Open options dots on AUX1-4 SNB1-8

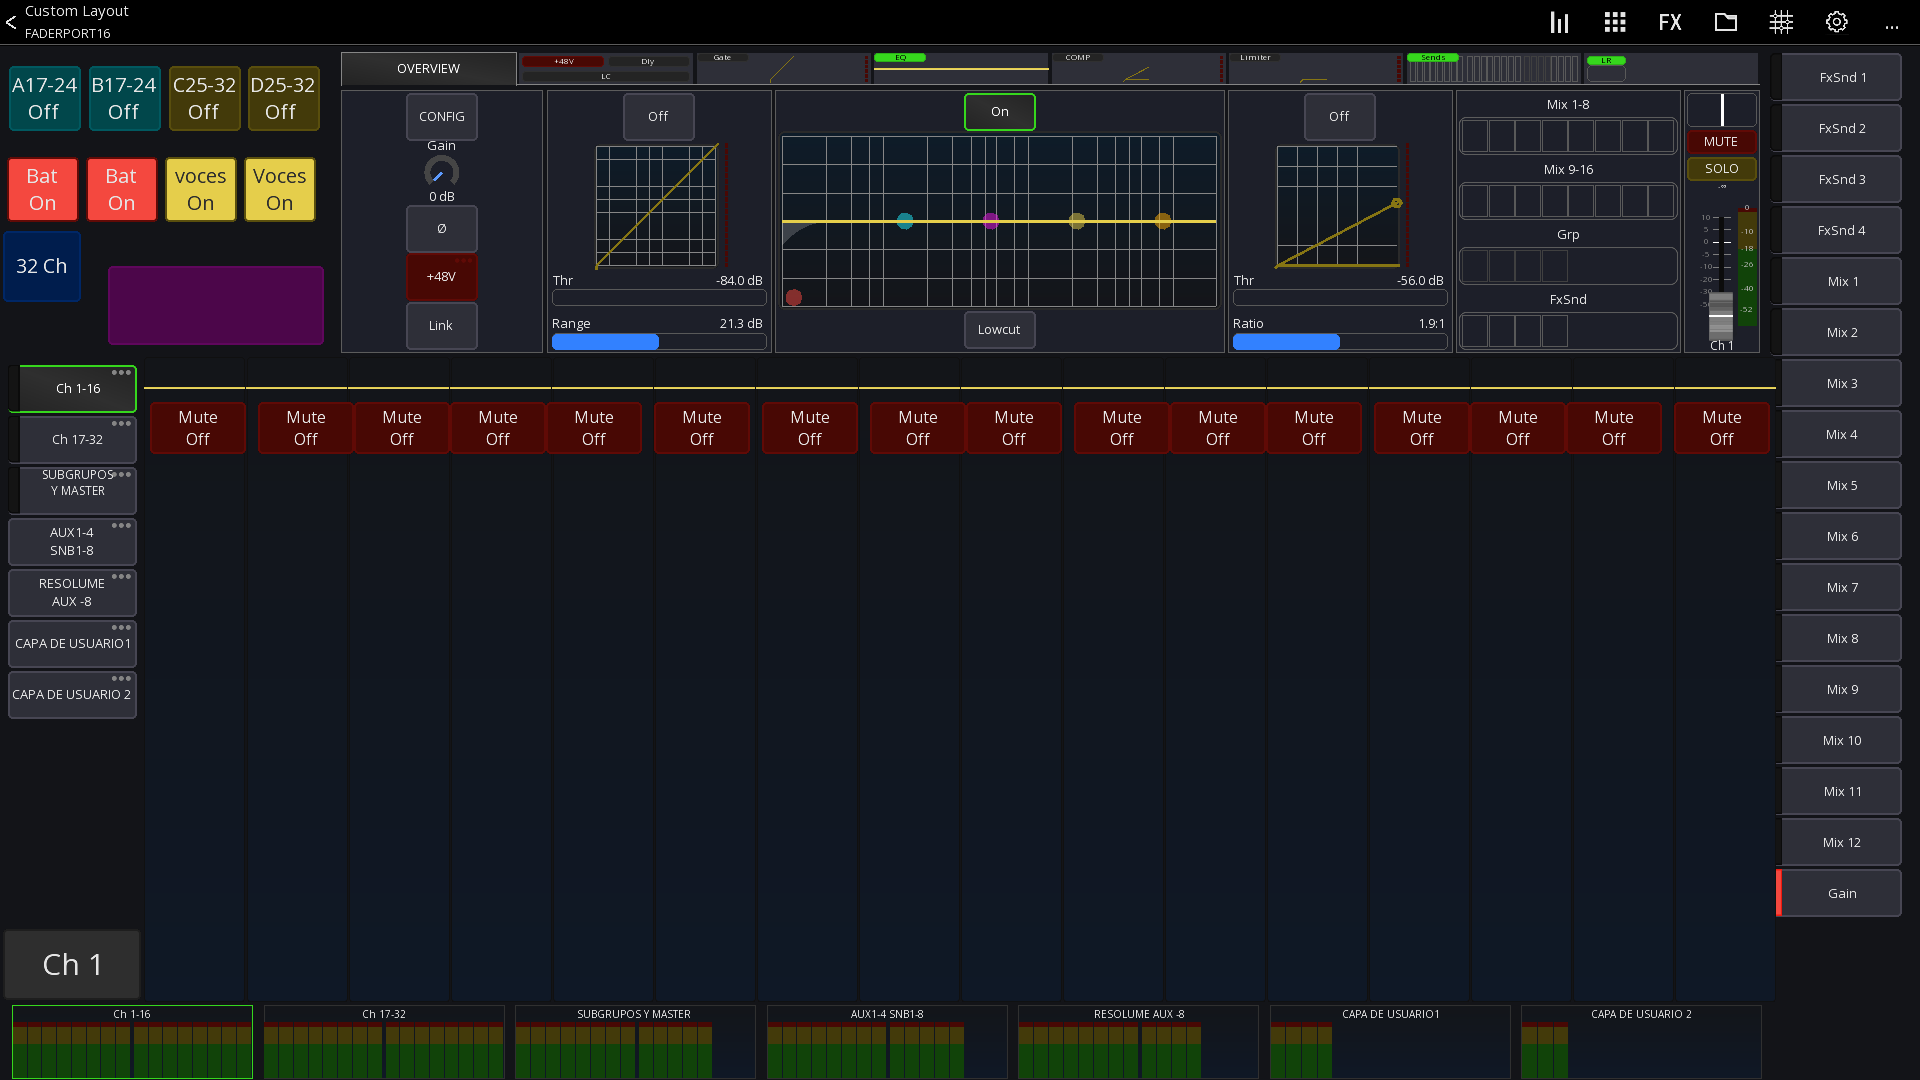click(121, 526)
